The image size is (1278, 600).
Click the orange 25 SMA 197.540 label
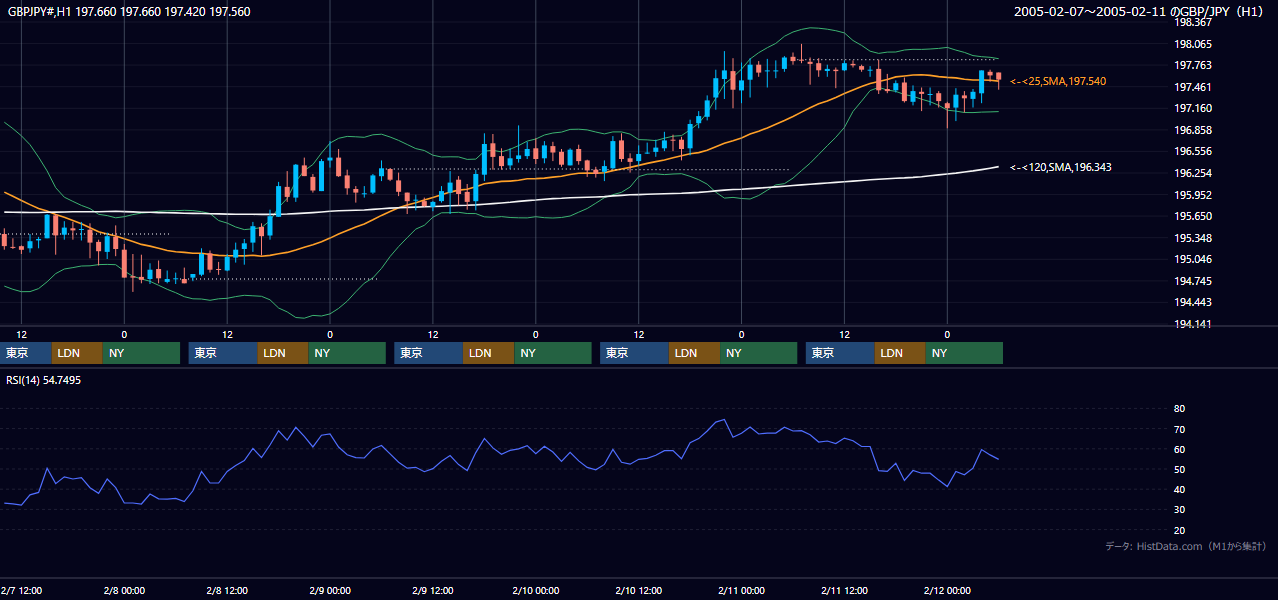1058,81
